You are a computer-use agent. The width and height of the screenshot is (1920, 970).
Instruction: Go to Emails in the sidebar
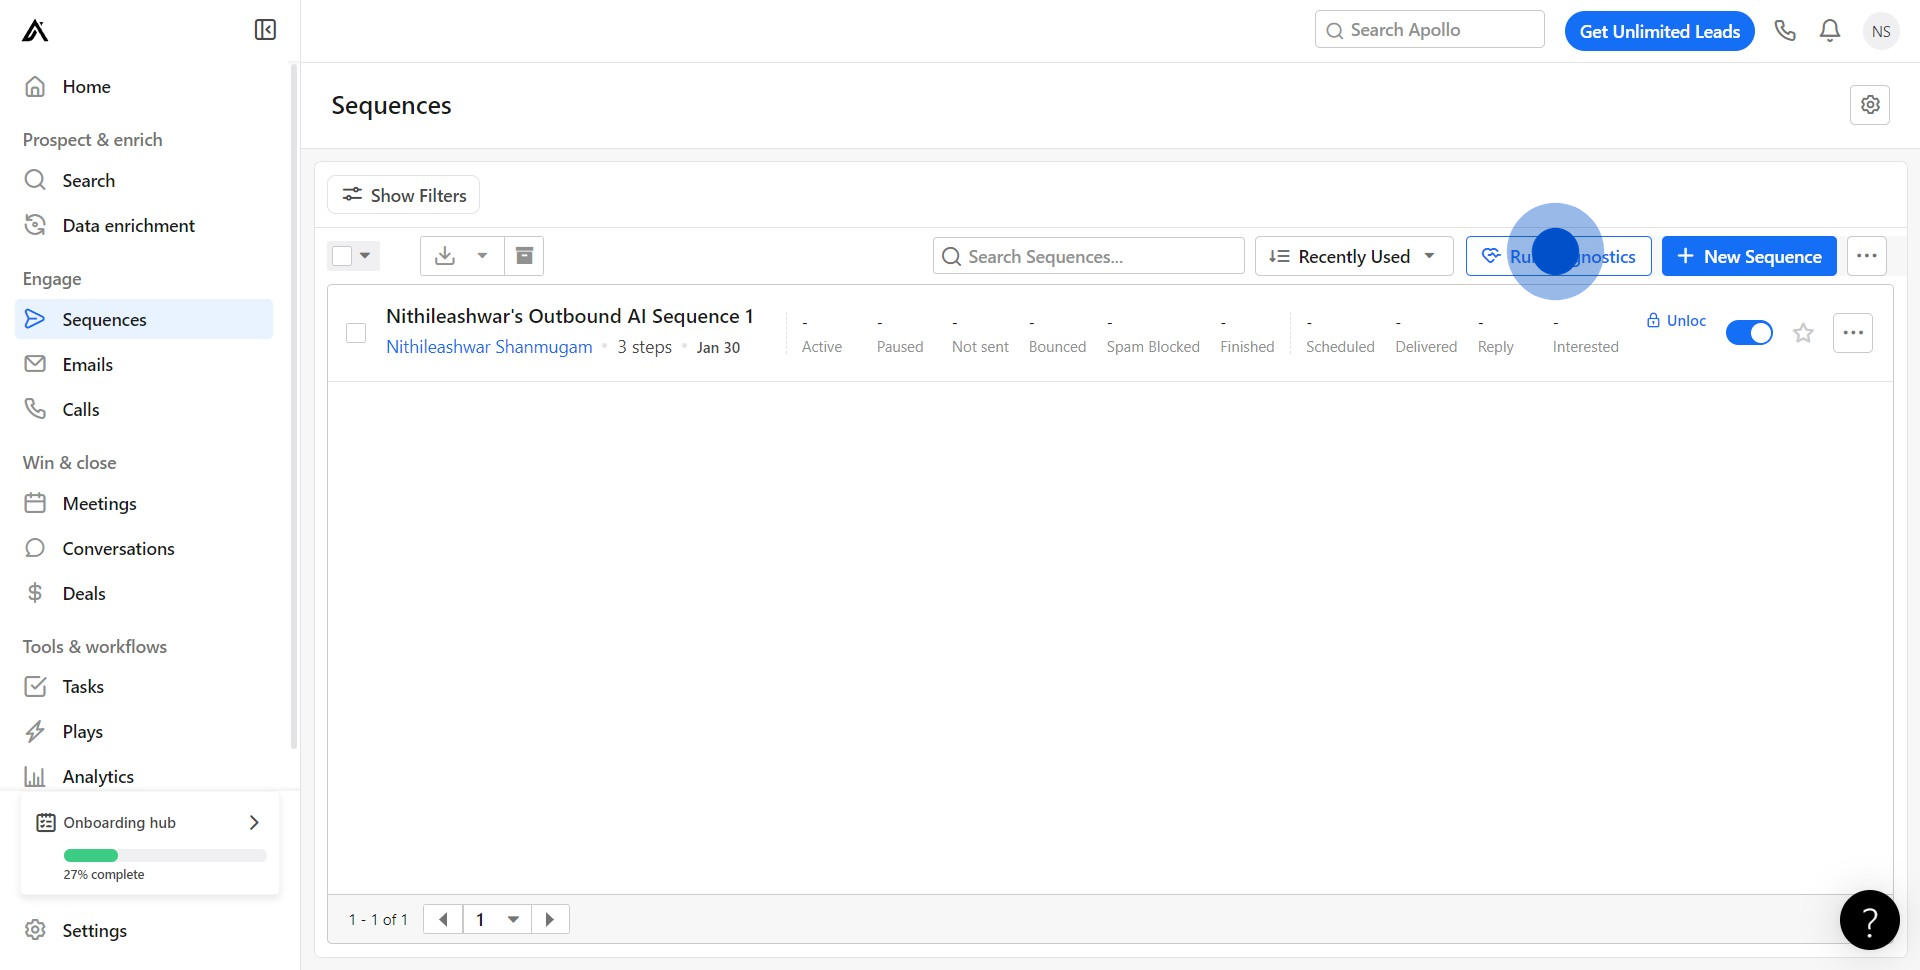click(88, 365)
